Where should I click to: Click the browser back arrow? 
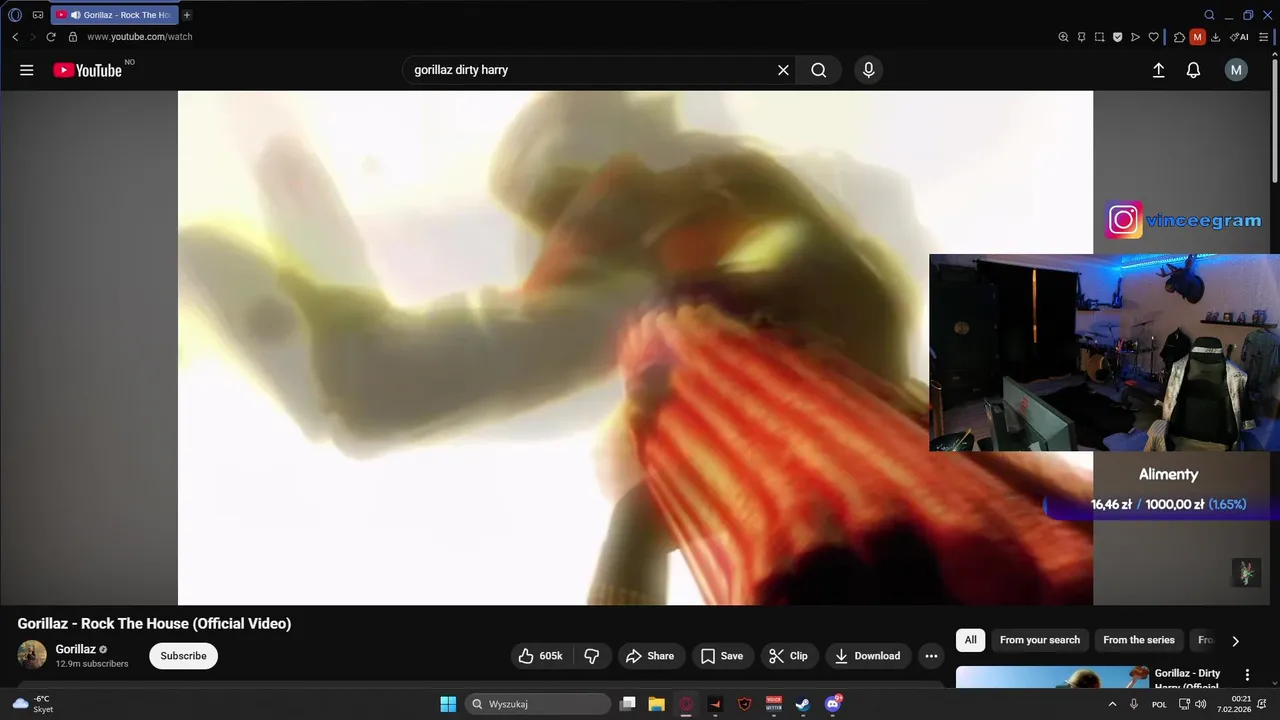pyautogui.click(x=15, y=37)
